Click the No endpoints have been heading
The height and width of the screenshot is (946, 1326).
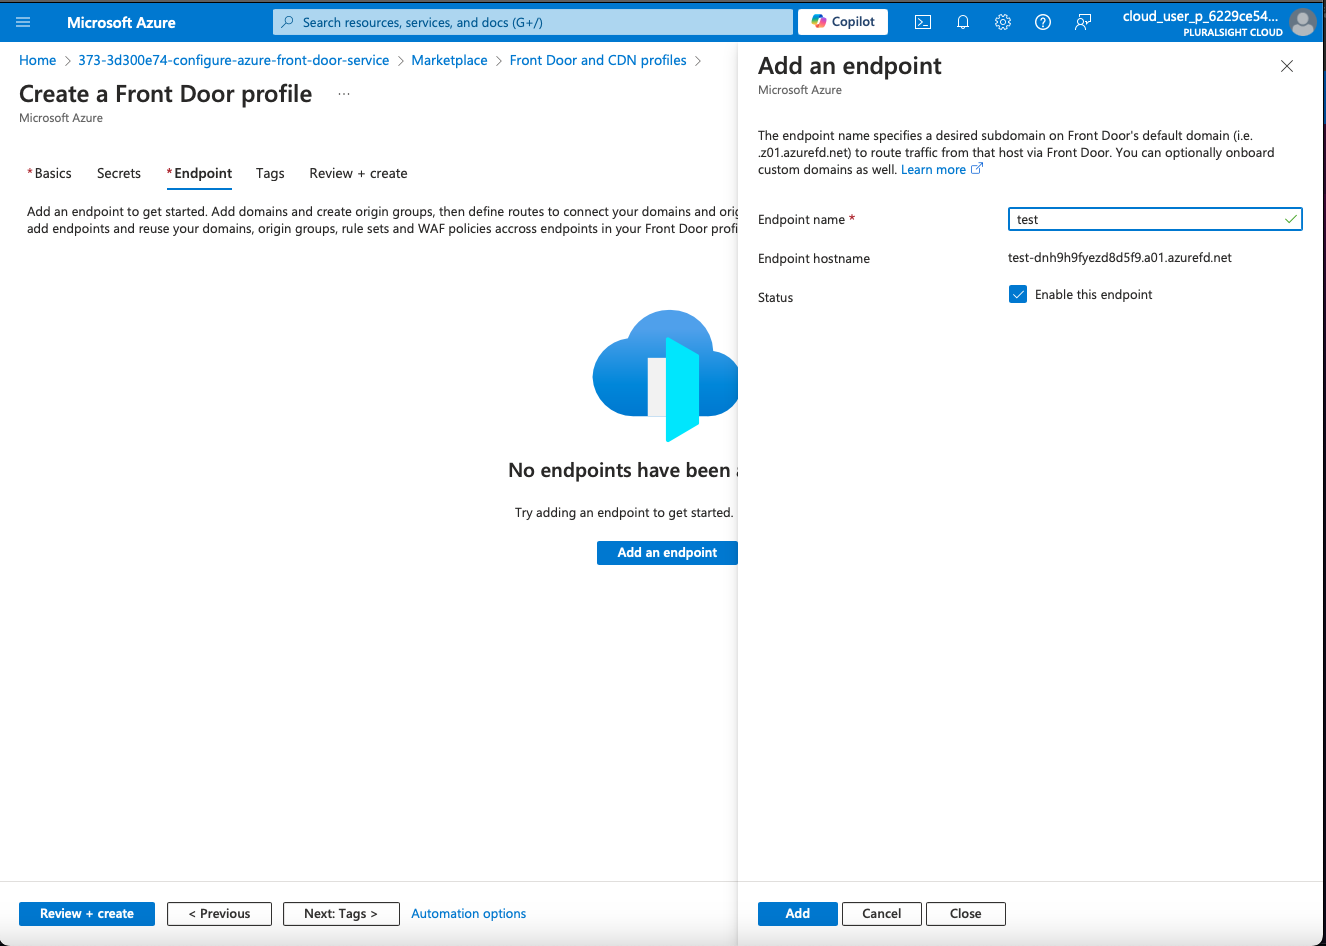pos(622,470)
